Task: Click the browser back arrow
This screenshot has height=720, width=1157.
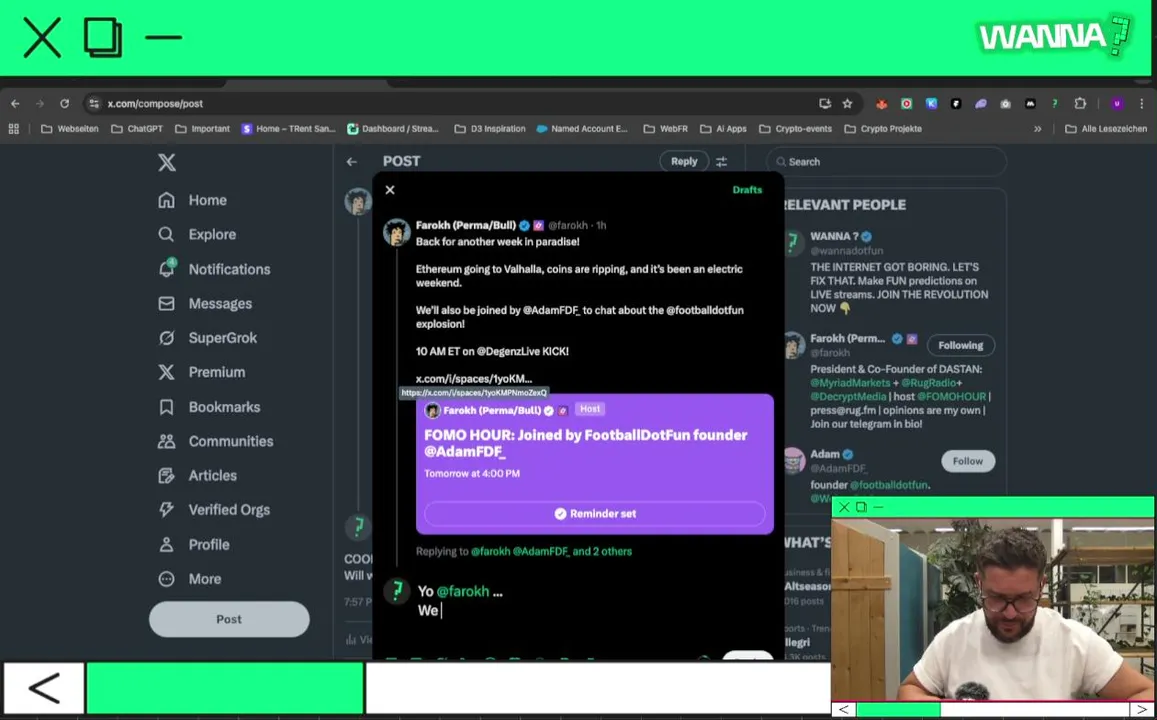Action: [15, 103]
